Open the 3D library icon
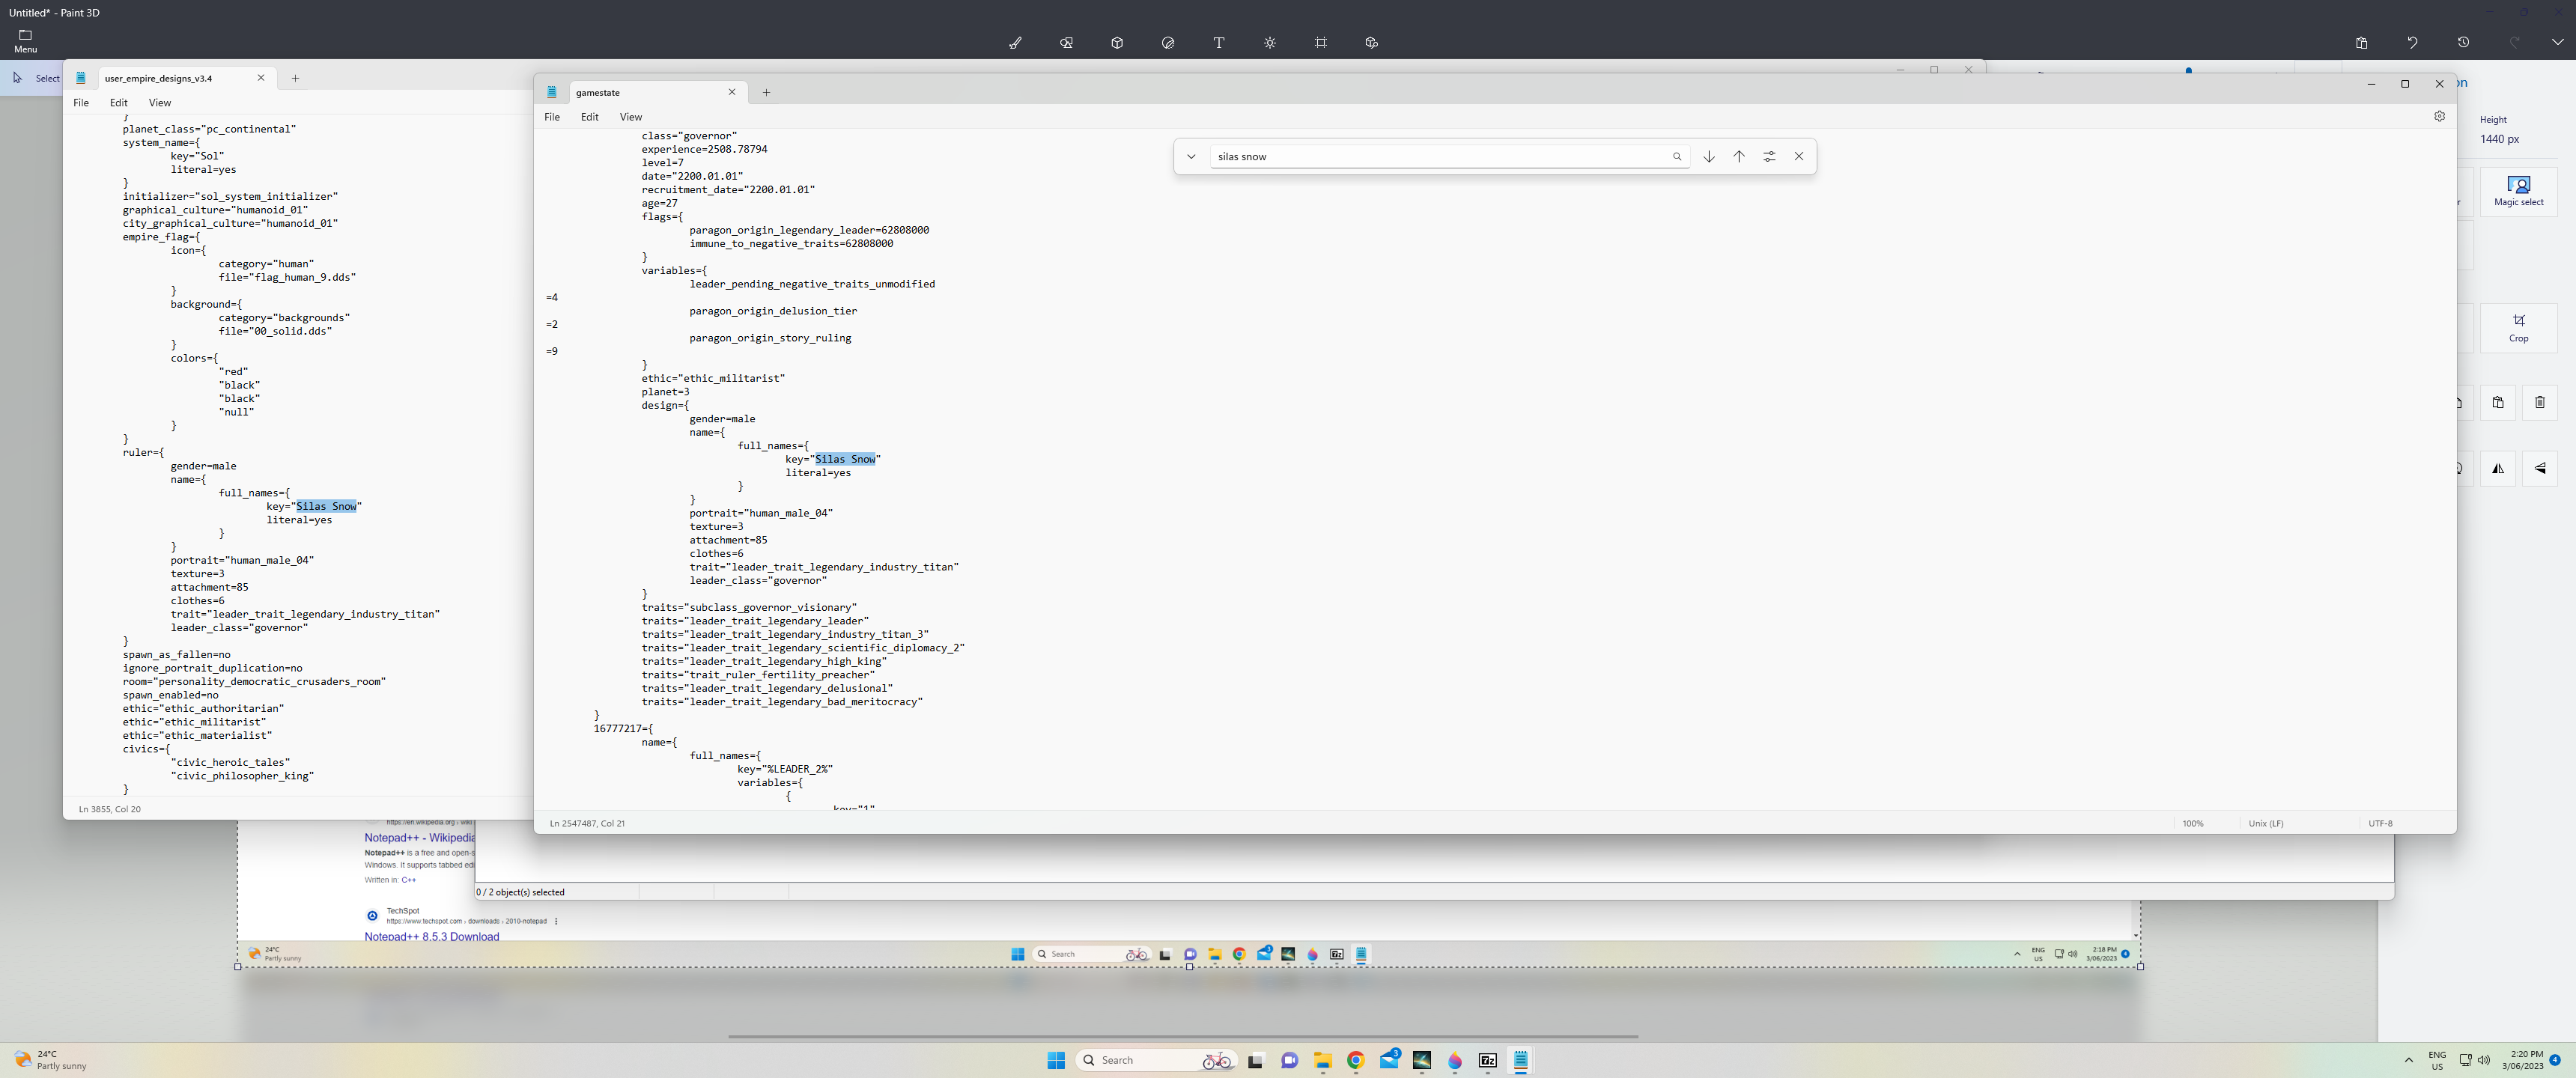The height and width of the screenshot is (1078, 2576). point(1371,43)
